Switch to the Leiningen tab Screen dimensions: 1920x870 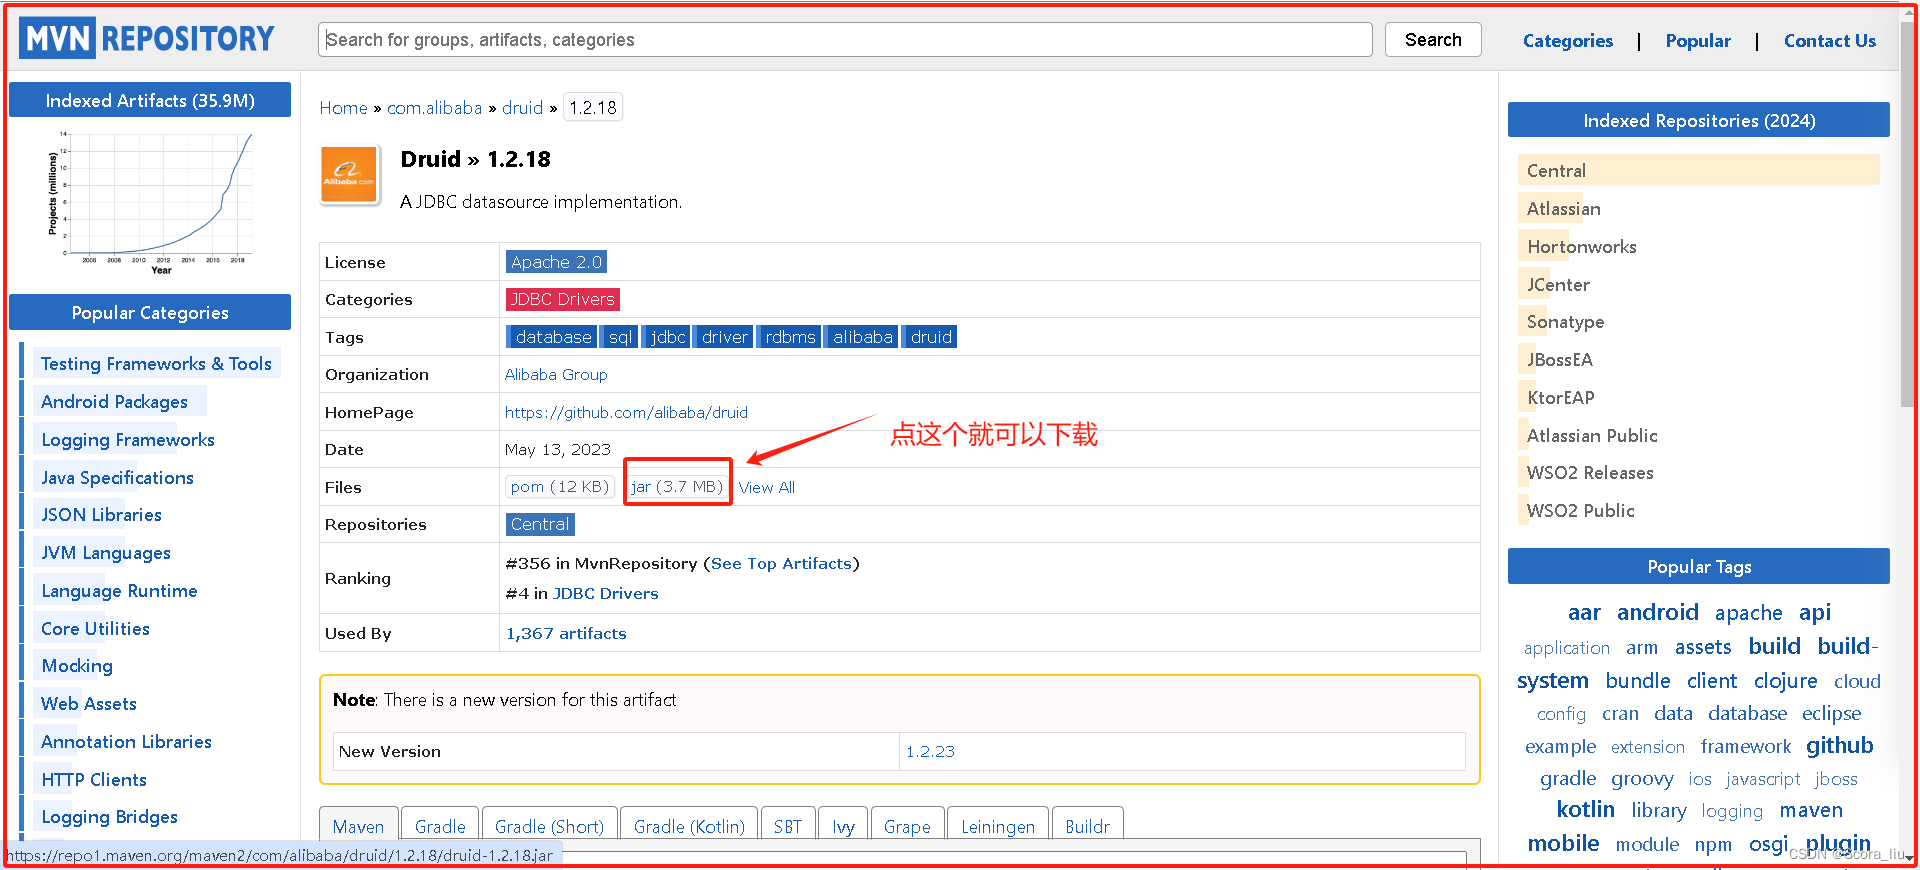998,826
